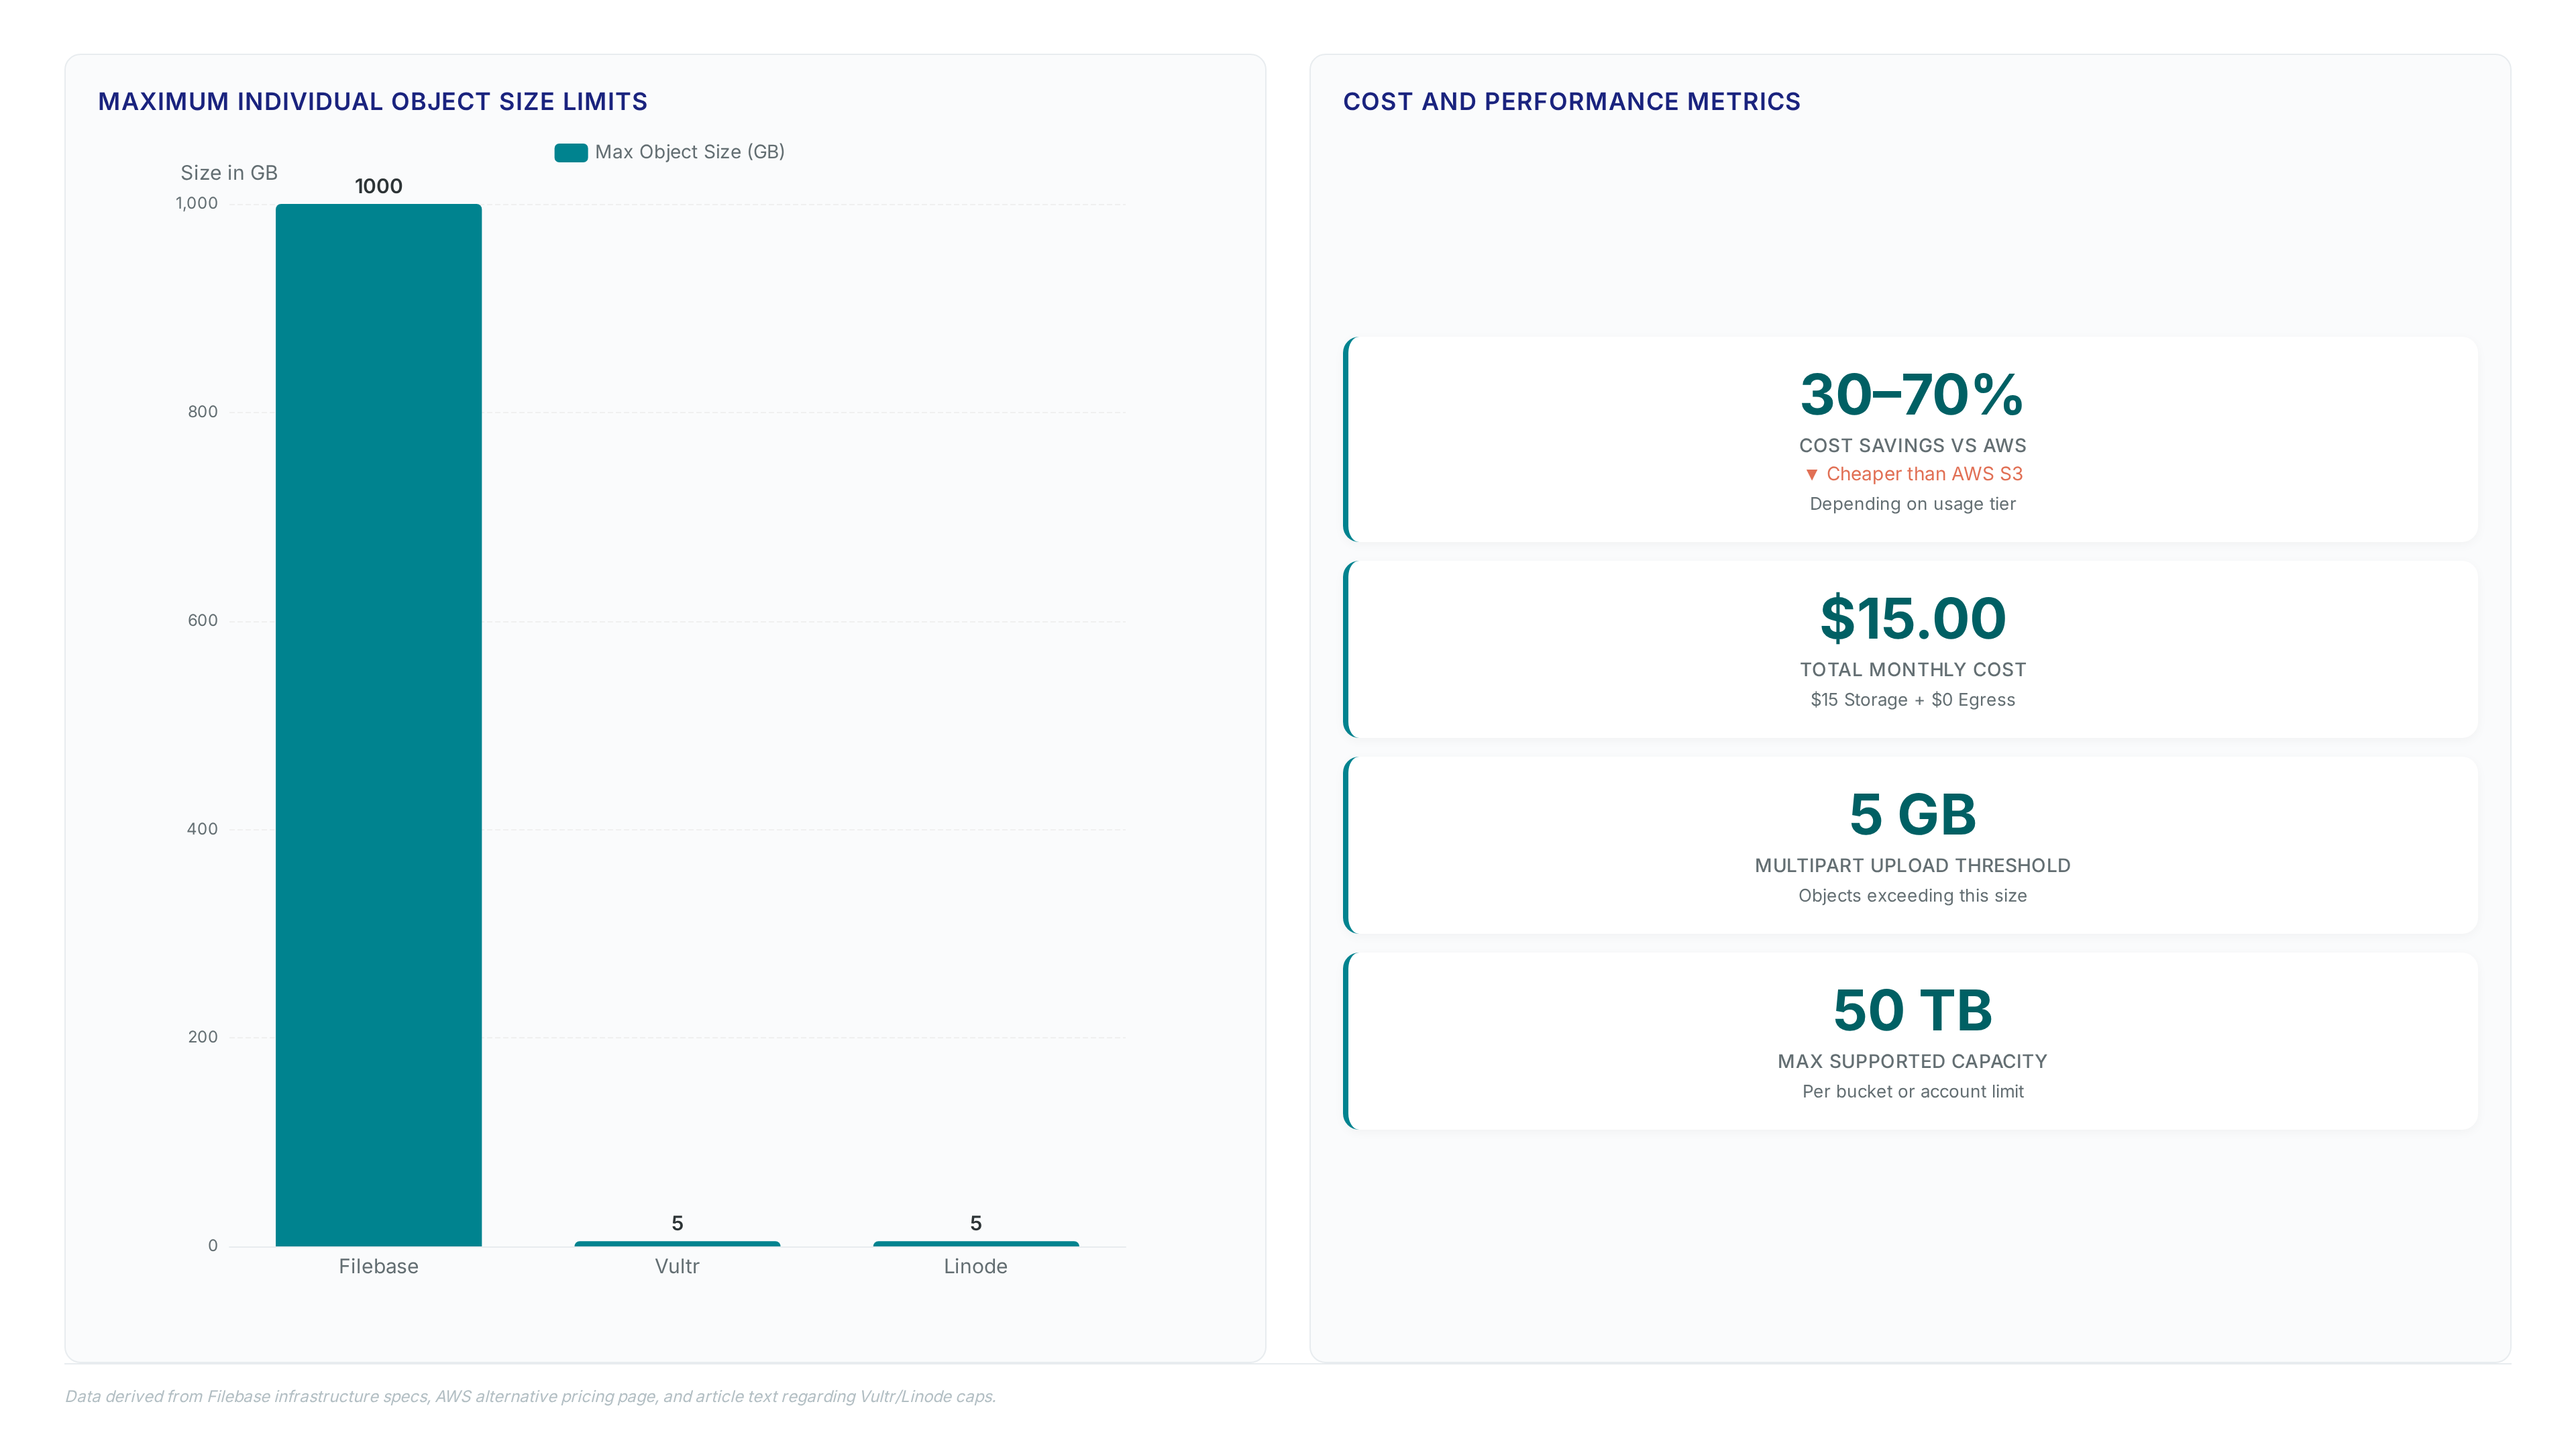Click the Maximum Individual Object Size Limits heading
The image size is (2576, 1449).
pyautogui.click(x=373, y=102)
